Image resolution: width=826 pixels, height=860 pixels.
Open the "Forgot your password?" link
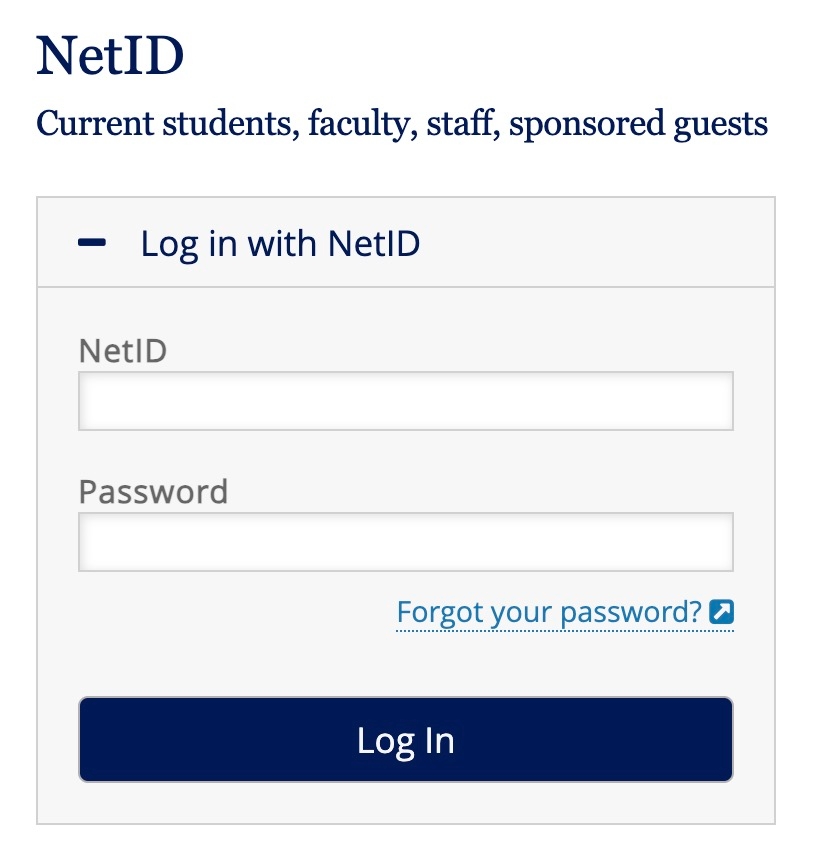pos(549,612)
